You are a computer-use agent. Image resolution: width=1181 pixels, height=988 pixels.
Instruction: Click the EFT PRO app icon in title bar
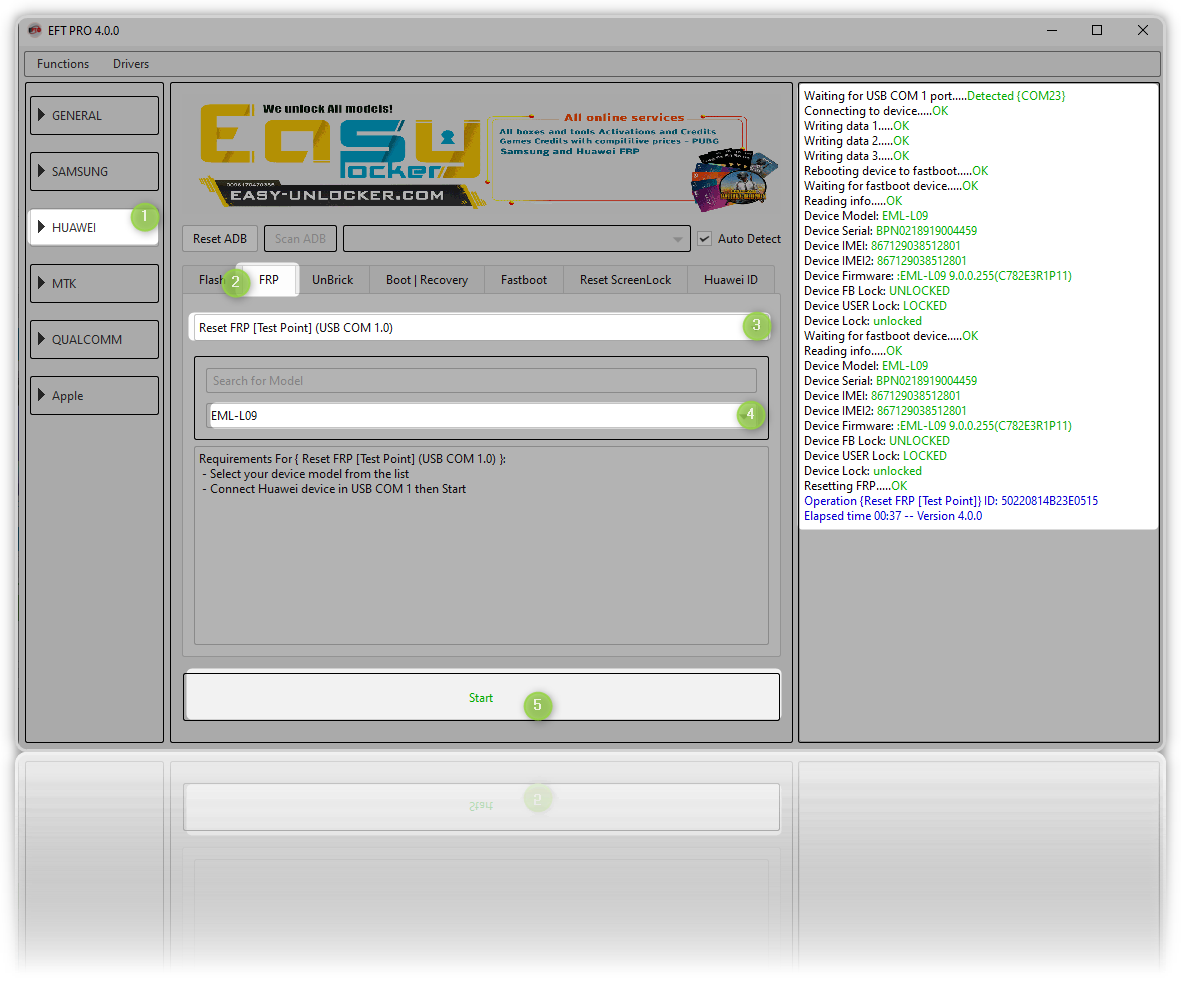(34, 30)
